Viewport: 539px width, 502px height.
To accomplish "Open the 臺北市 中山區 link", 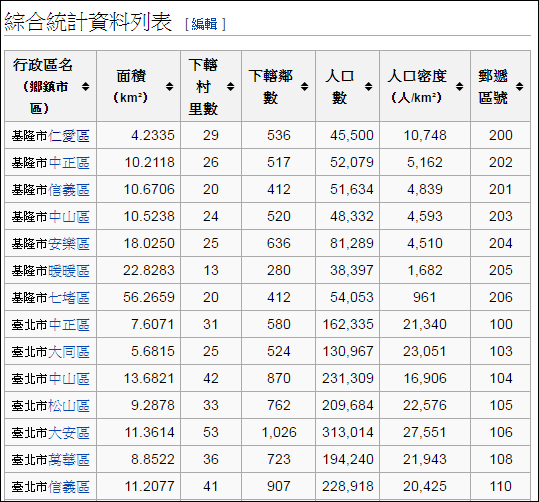I will click(69, 379).
